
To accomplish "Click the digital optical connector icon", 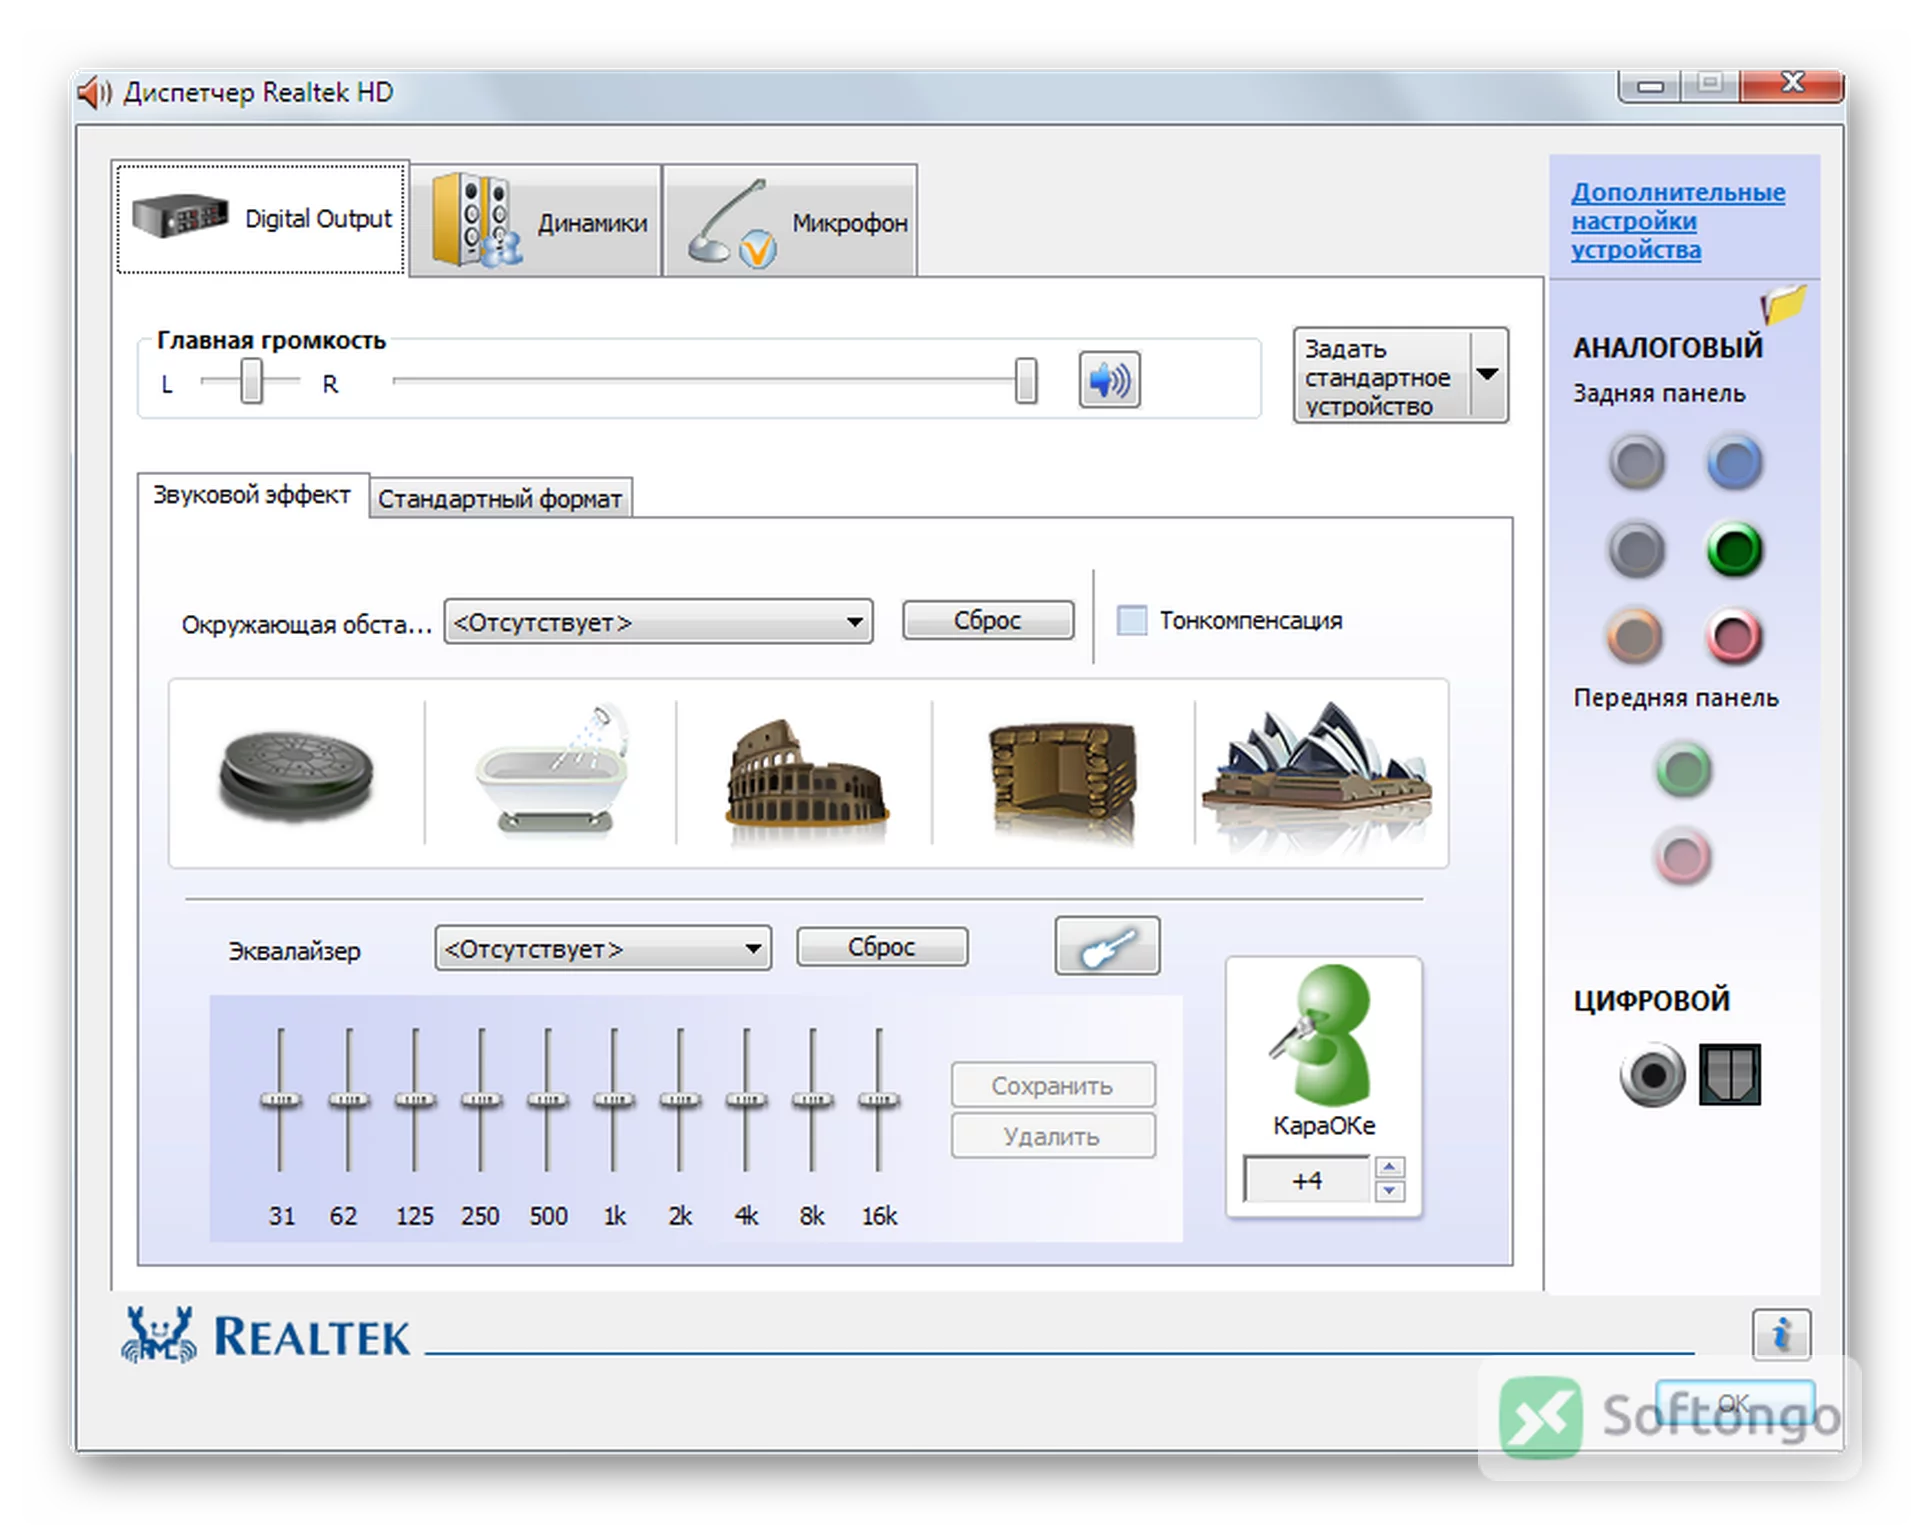I will pos(1730,1075).
